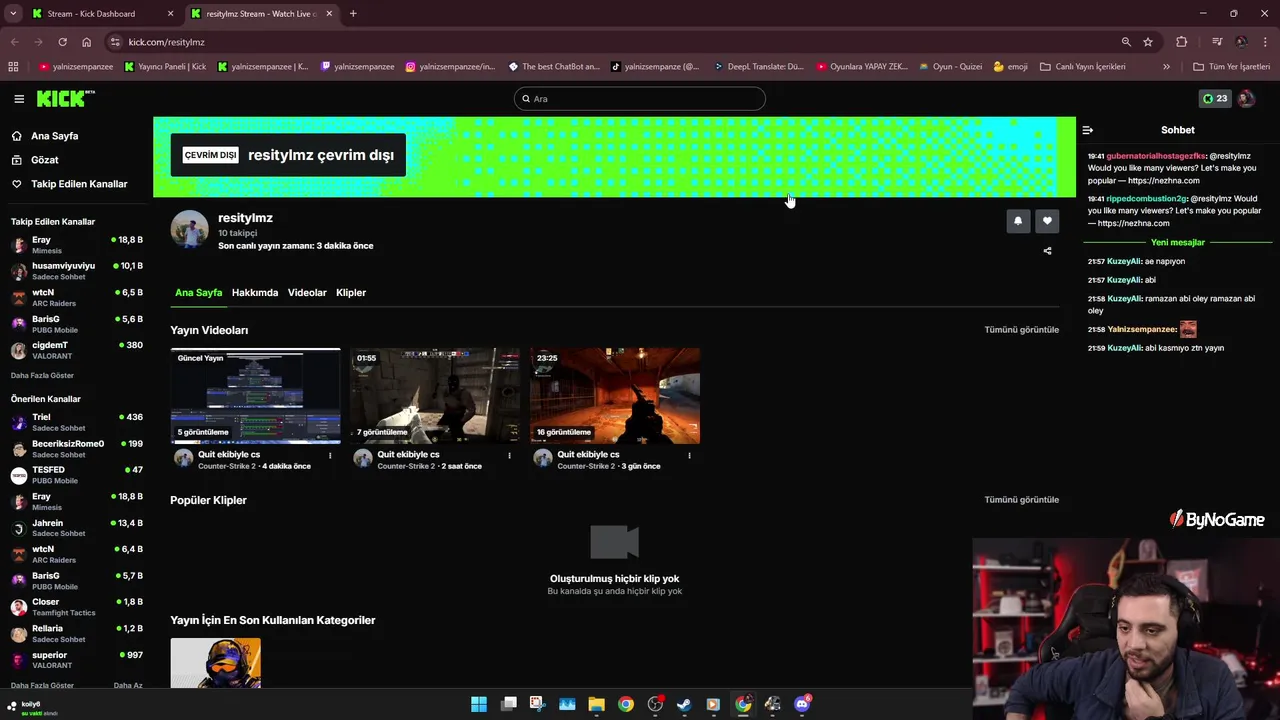Open followed channel husamviyuviyu
This screenshot has width=1280, height=720.
click(x=77, y=270)
